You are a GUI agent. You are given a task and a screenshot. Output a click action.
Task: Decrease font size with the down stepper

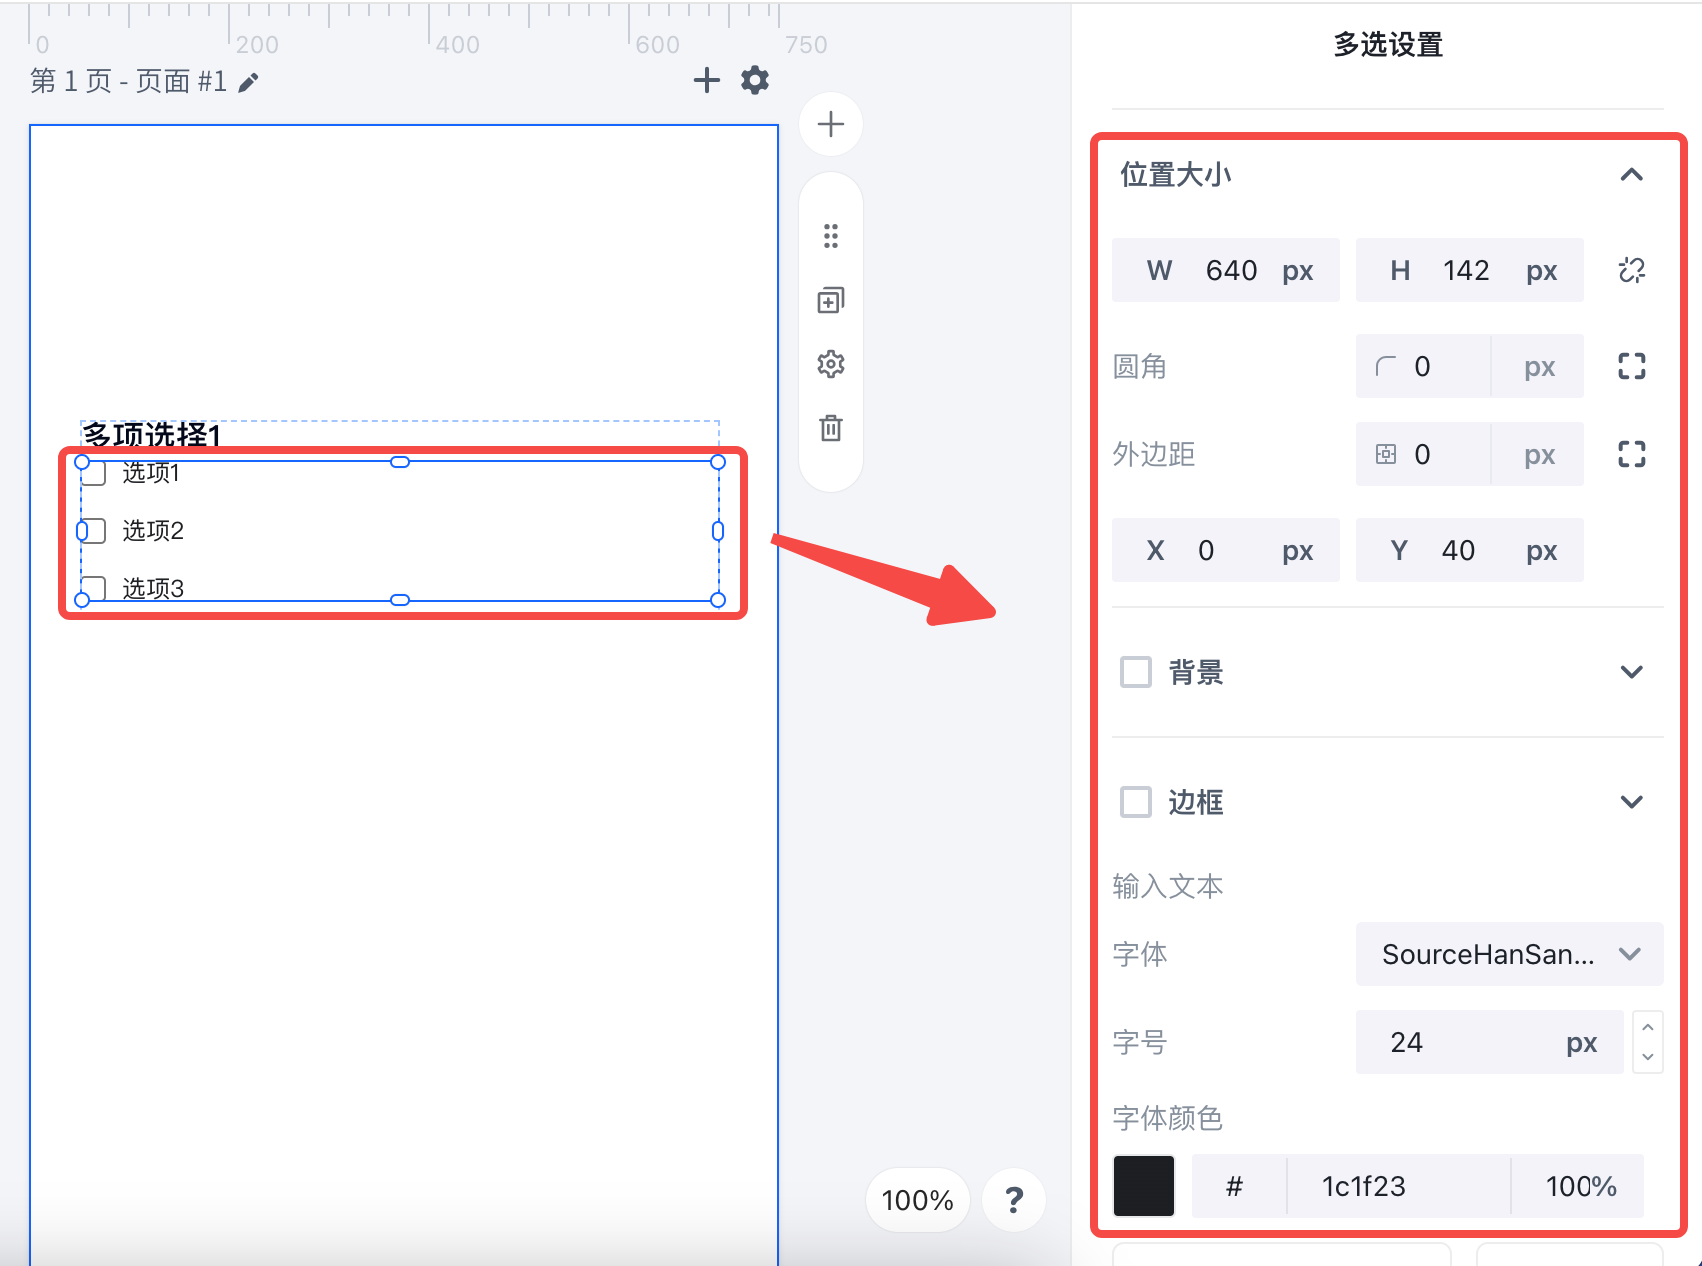[x=1648, y=1057]
